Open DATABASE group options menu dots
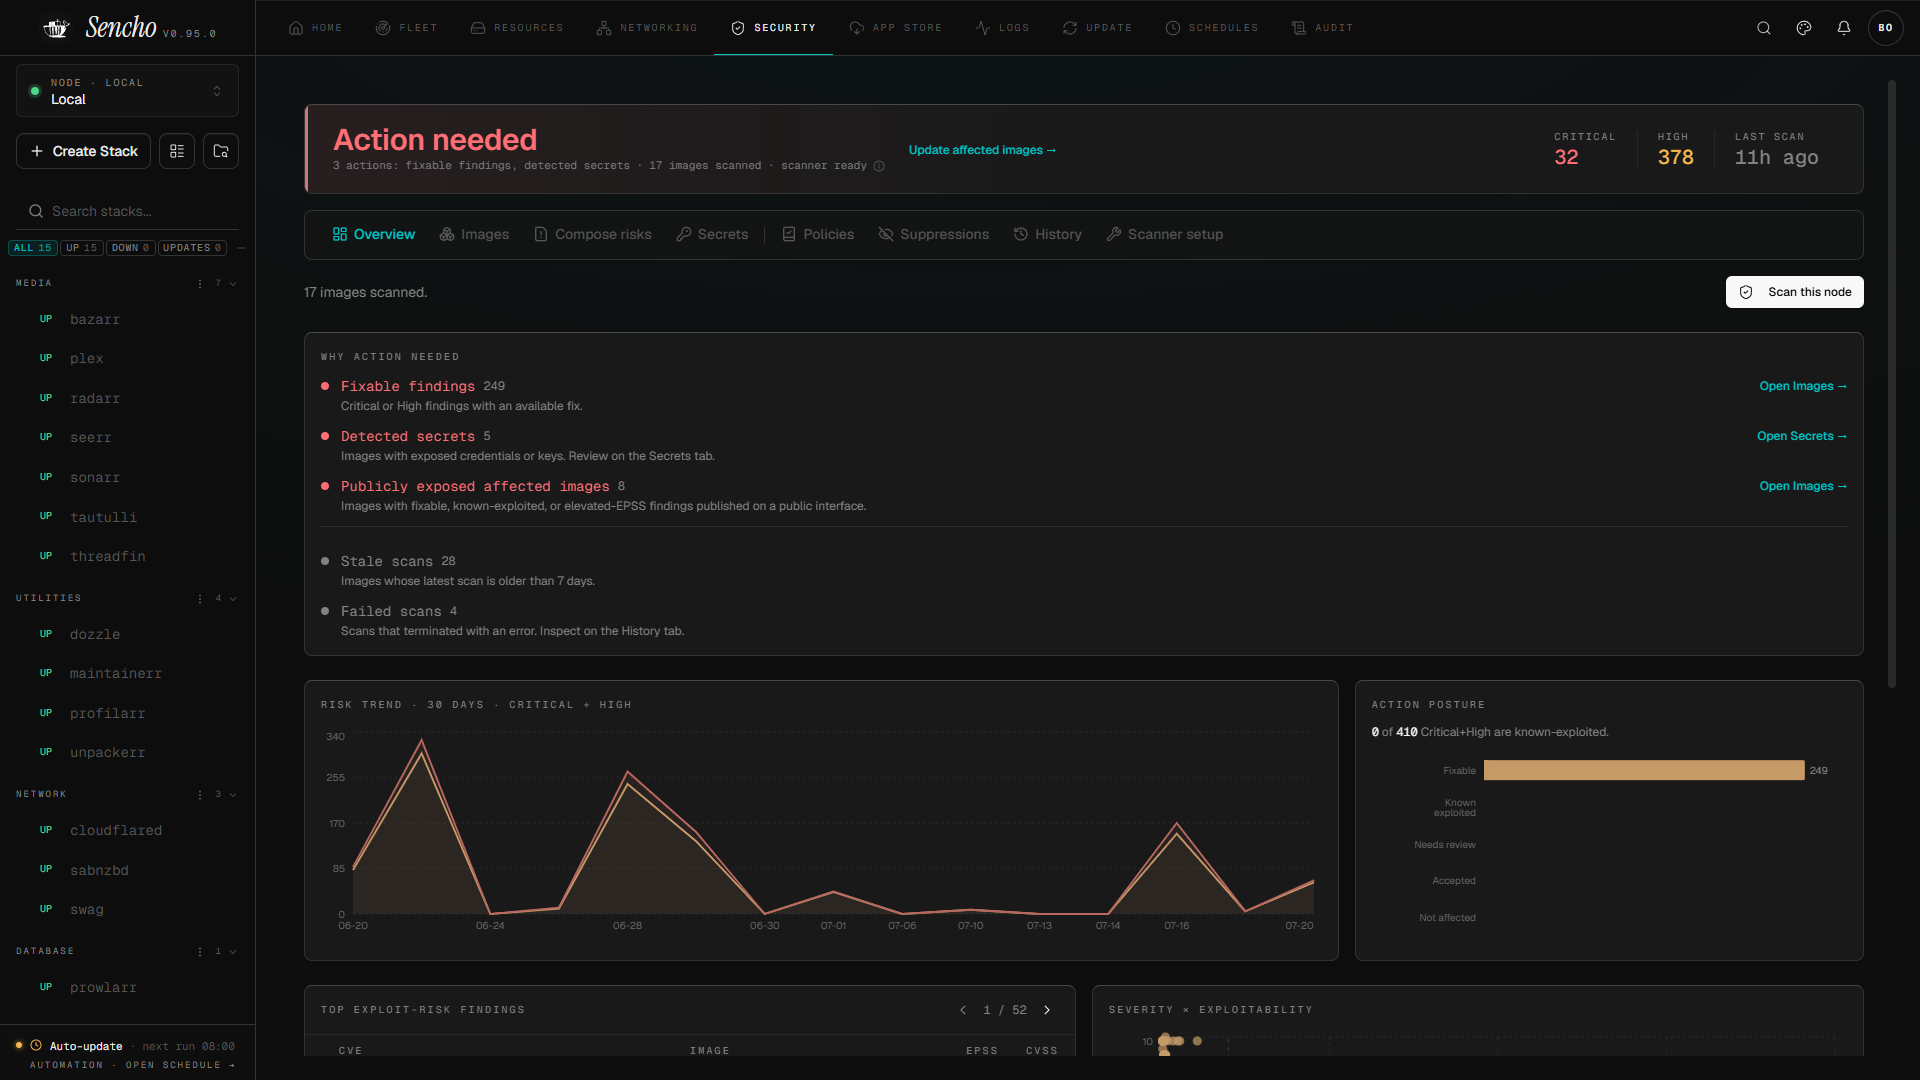 coord(200,952)
